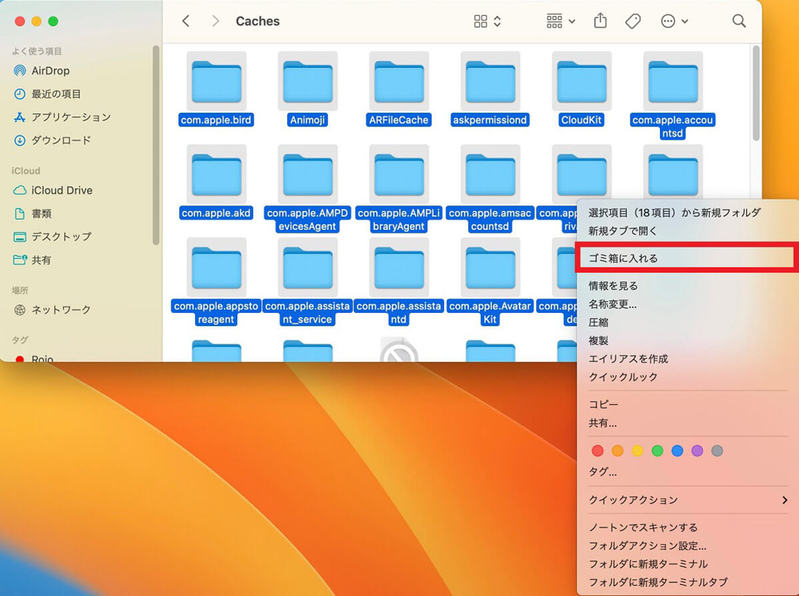
Task: Go forward with the right chevron button
Action: pyautogui.click(x=216, y=21)
